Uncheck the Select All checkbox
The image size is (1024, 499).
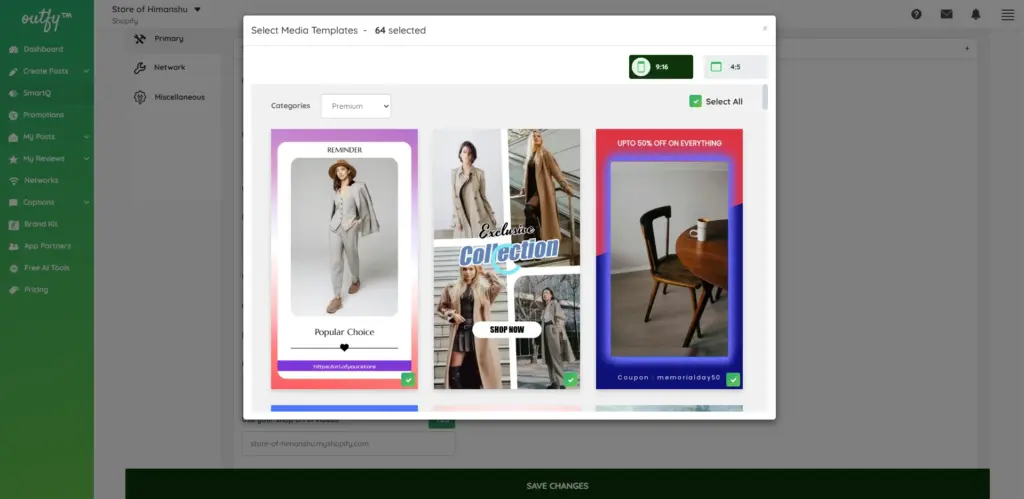695,101
